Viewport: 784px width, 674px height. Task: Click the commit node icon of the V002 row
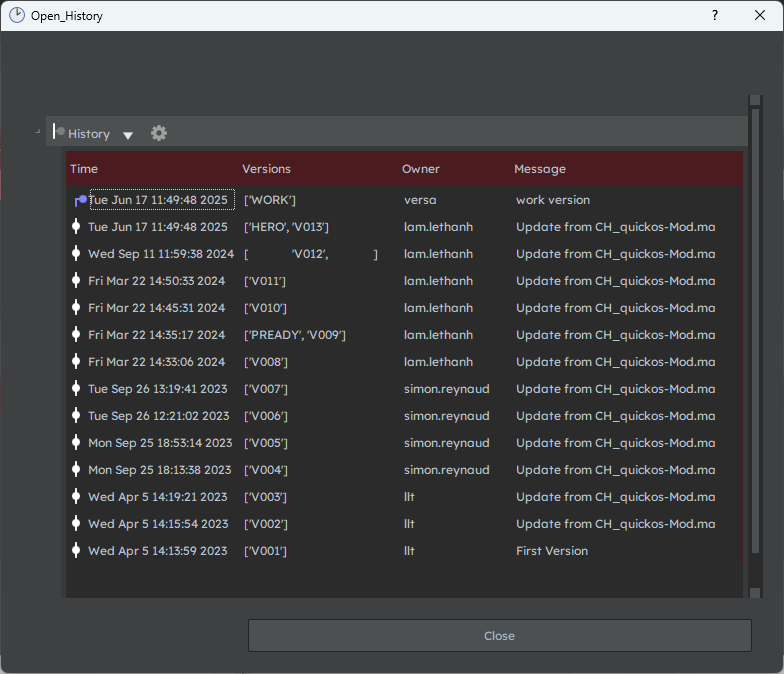(76, 524)
